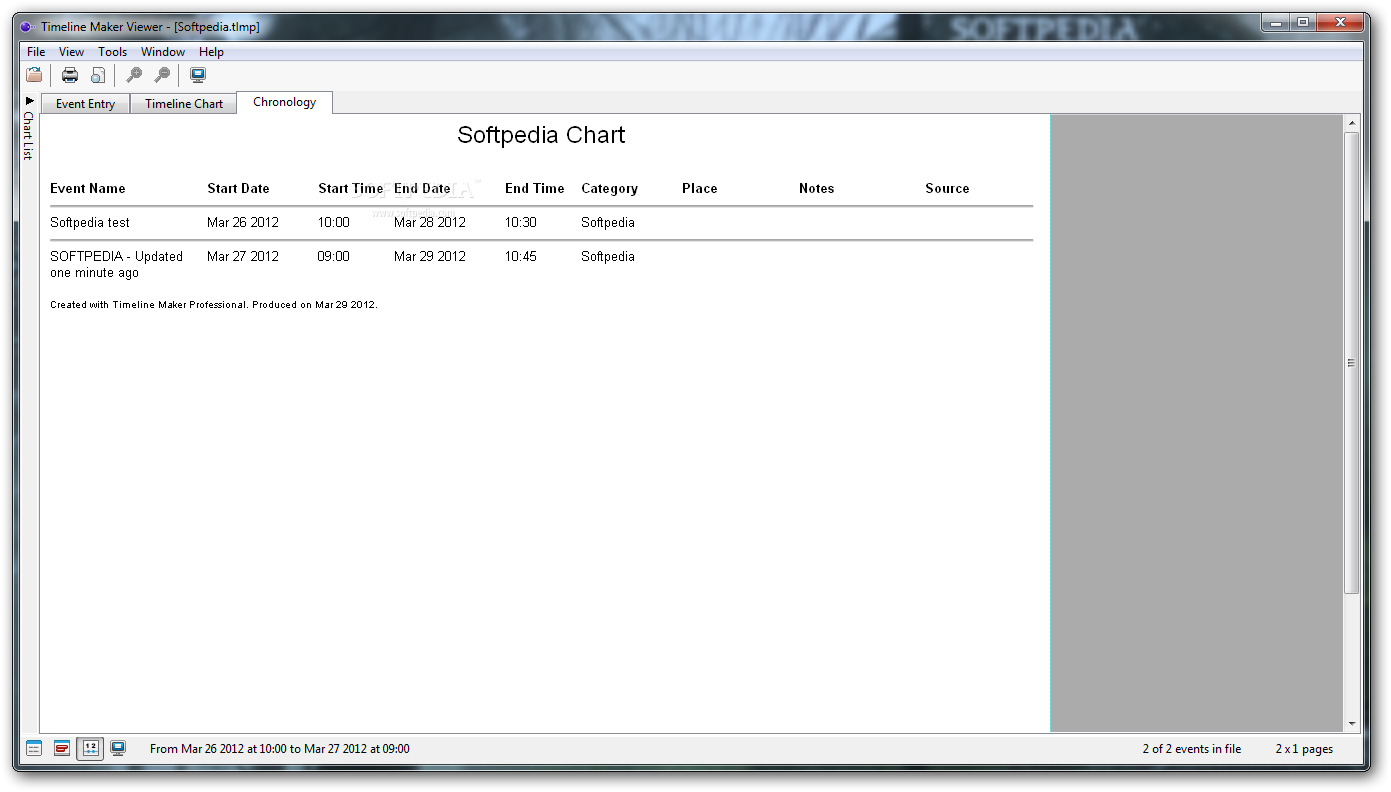Click the scroll down arrow of vertical scrollbar

pyautogui.click(x=1352, y=723)
